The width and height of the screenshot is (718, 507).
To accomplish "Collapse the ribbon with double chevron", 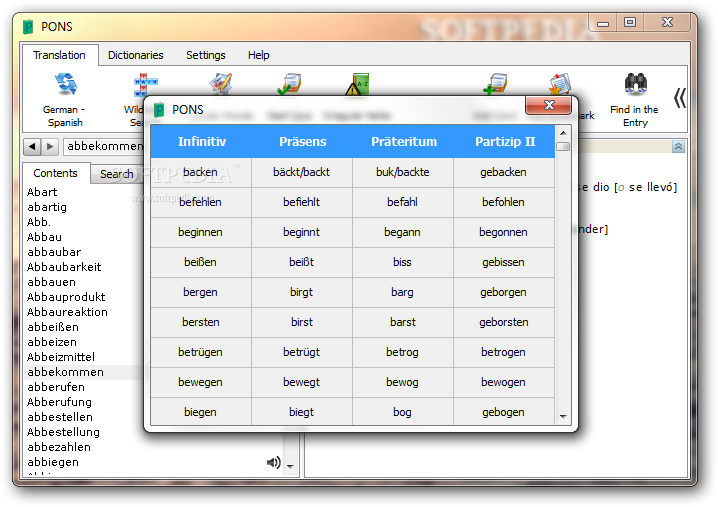I will (x=680, y=98).
